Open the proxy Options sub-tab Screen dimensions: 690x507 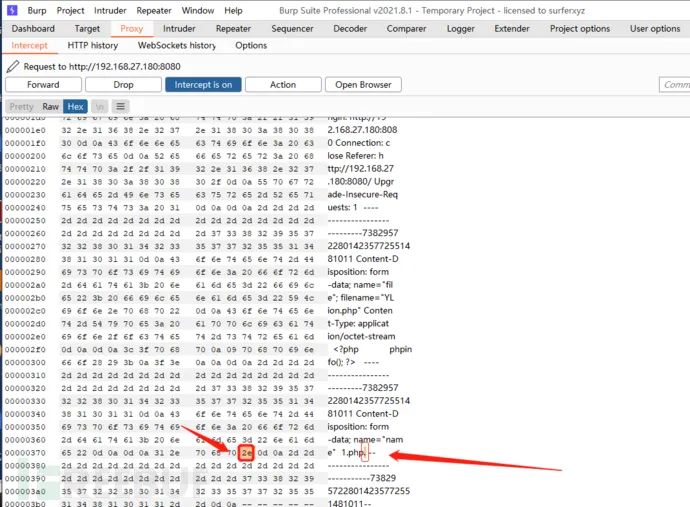[x=251, y=45]
